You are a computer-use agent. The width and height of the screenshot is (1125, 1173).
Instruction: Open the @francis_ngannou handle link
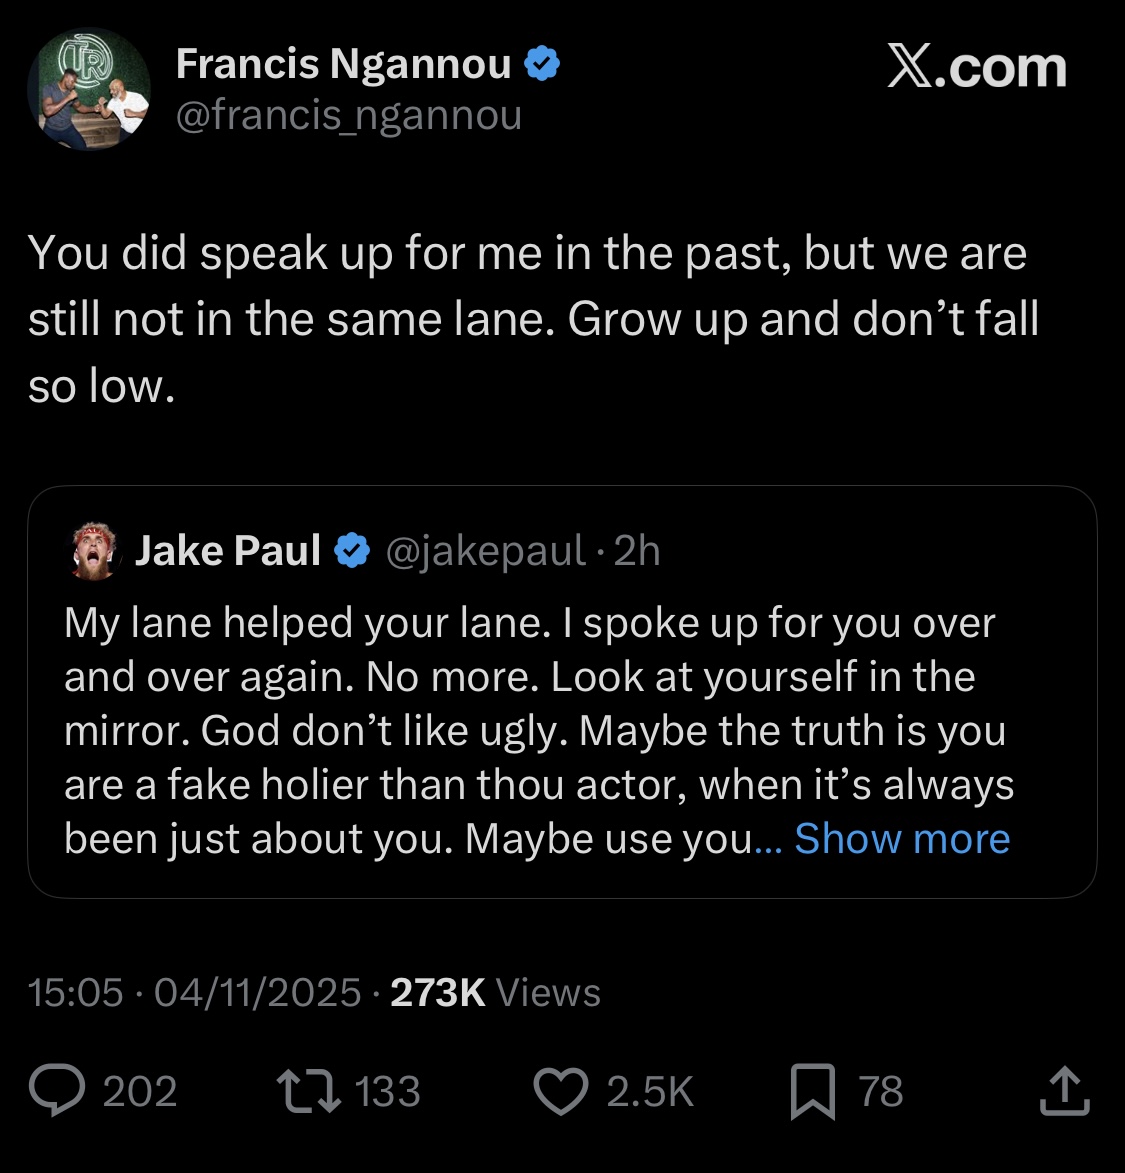tap(349, 115)
